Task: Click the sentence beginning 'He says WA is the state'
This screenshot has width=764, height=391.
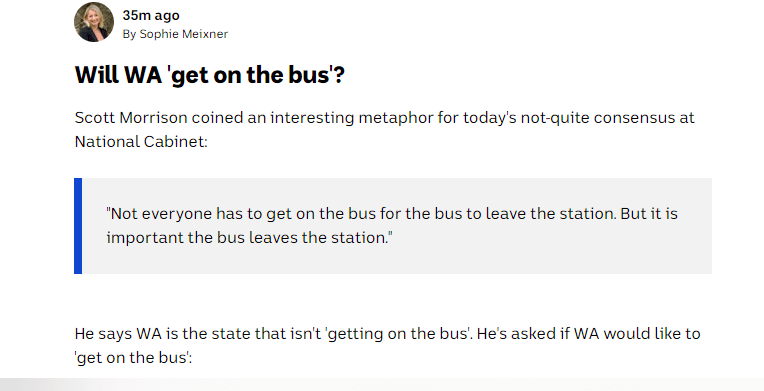Action: point(273,334)
